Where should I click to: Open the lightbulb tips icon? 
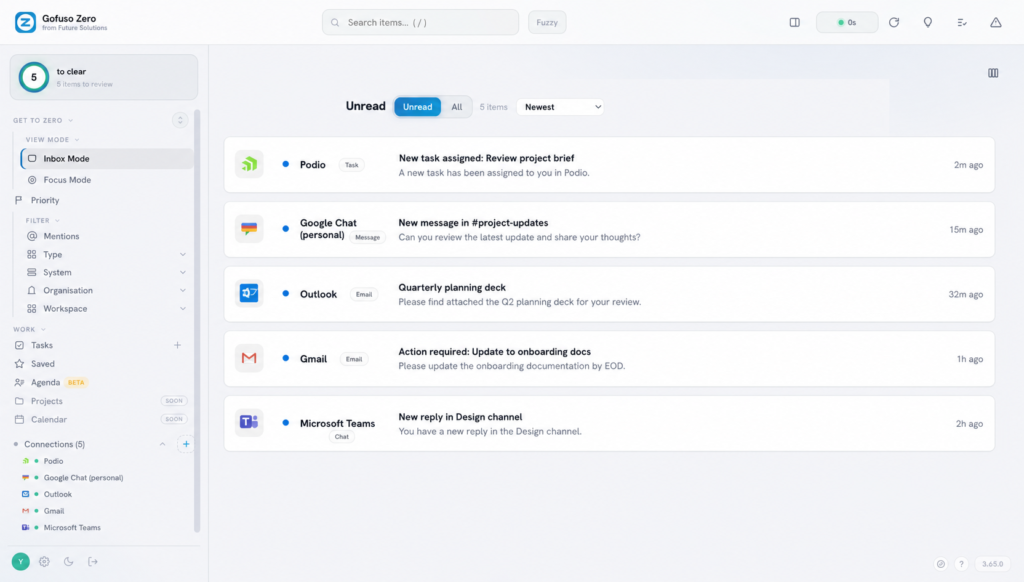(x=927, y=22)
